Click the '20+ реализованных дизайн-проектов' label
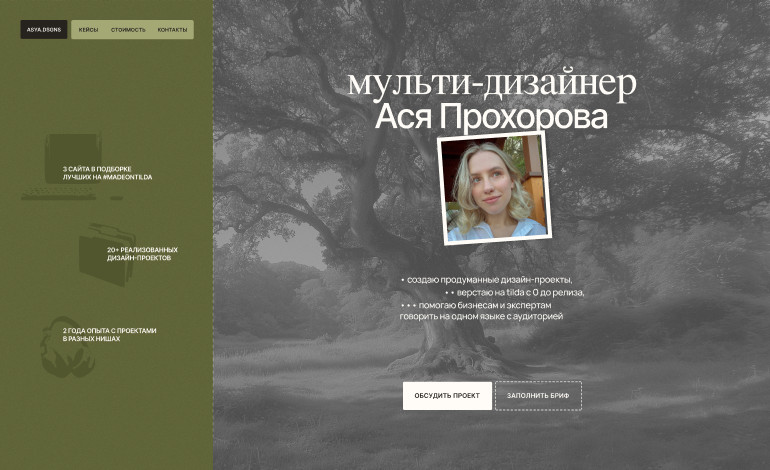The image size is (770, 470). (x=142, y=253)
